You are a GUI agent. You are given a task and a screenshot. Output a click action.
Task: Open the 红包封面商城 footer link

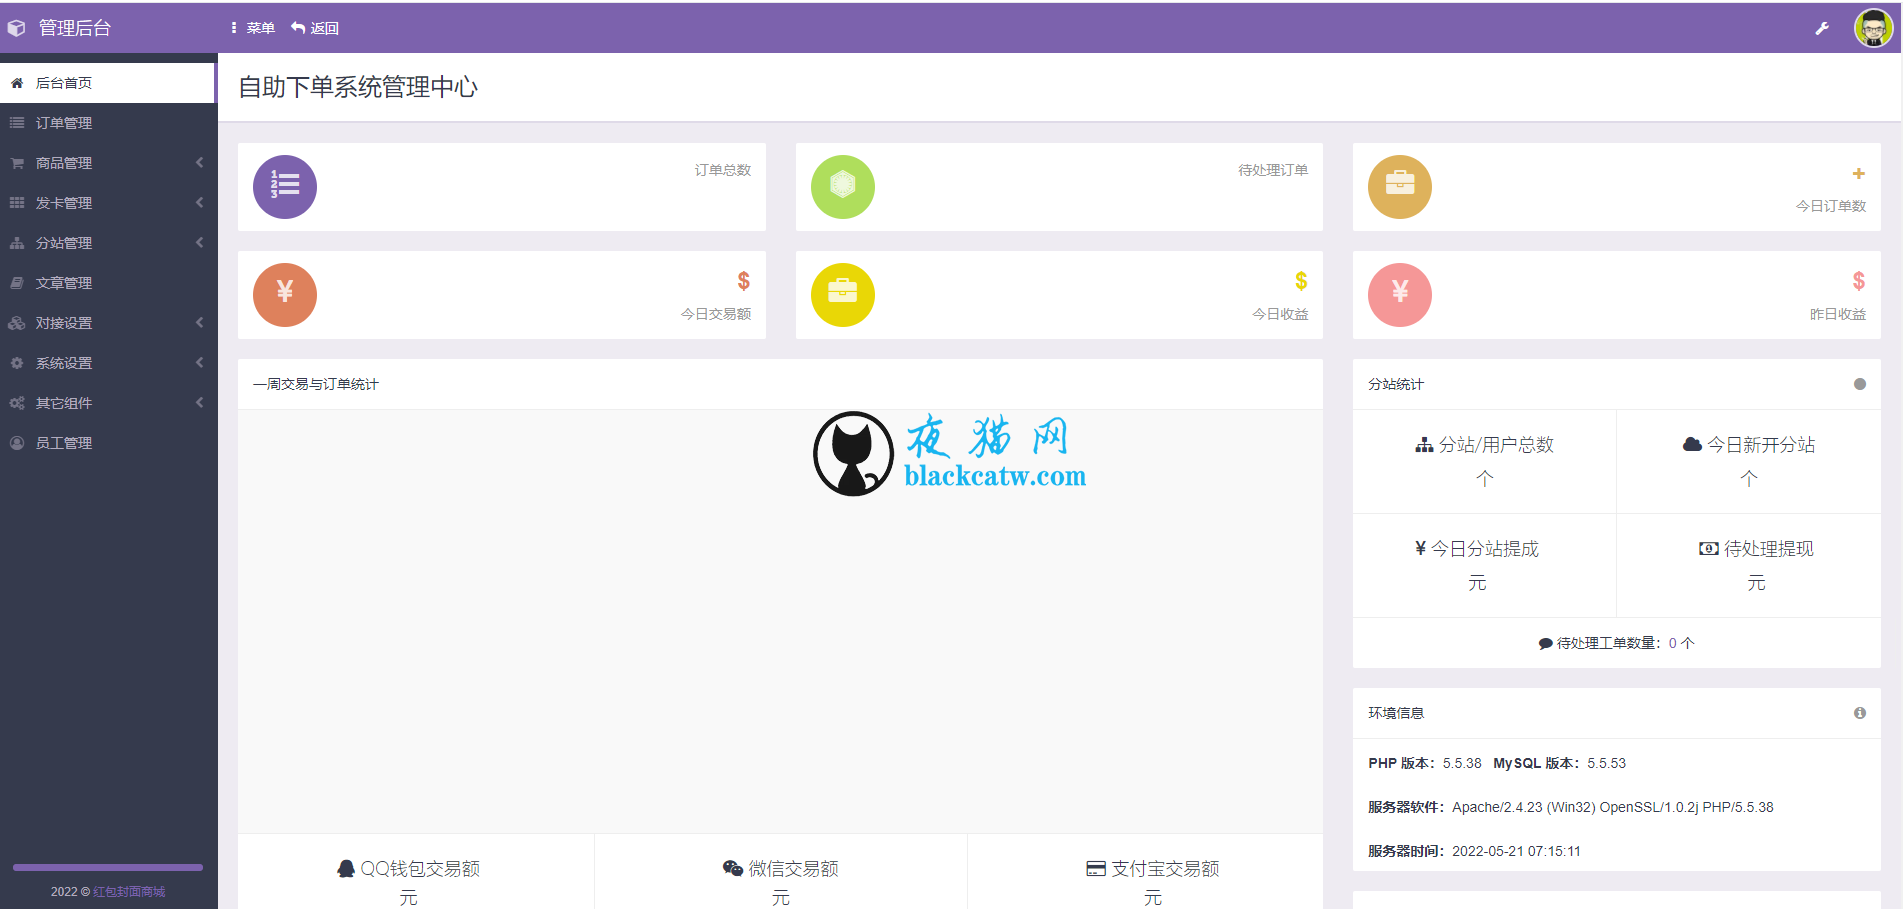(x=129, y=891)
